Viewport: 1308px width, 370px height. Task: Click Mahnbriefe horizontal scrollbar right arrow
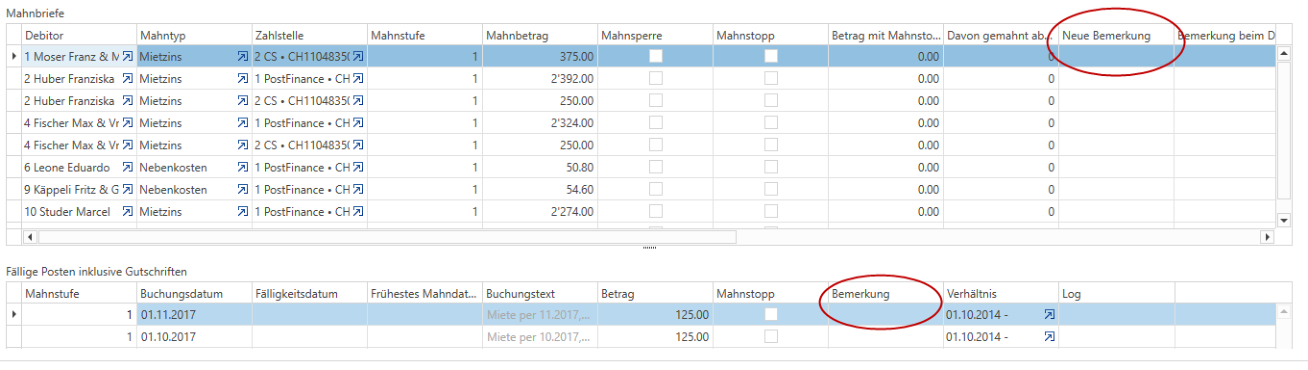click(1267, 237)
